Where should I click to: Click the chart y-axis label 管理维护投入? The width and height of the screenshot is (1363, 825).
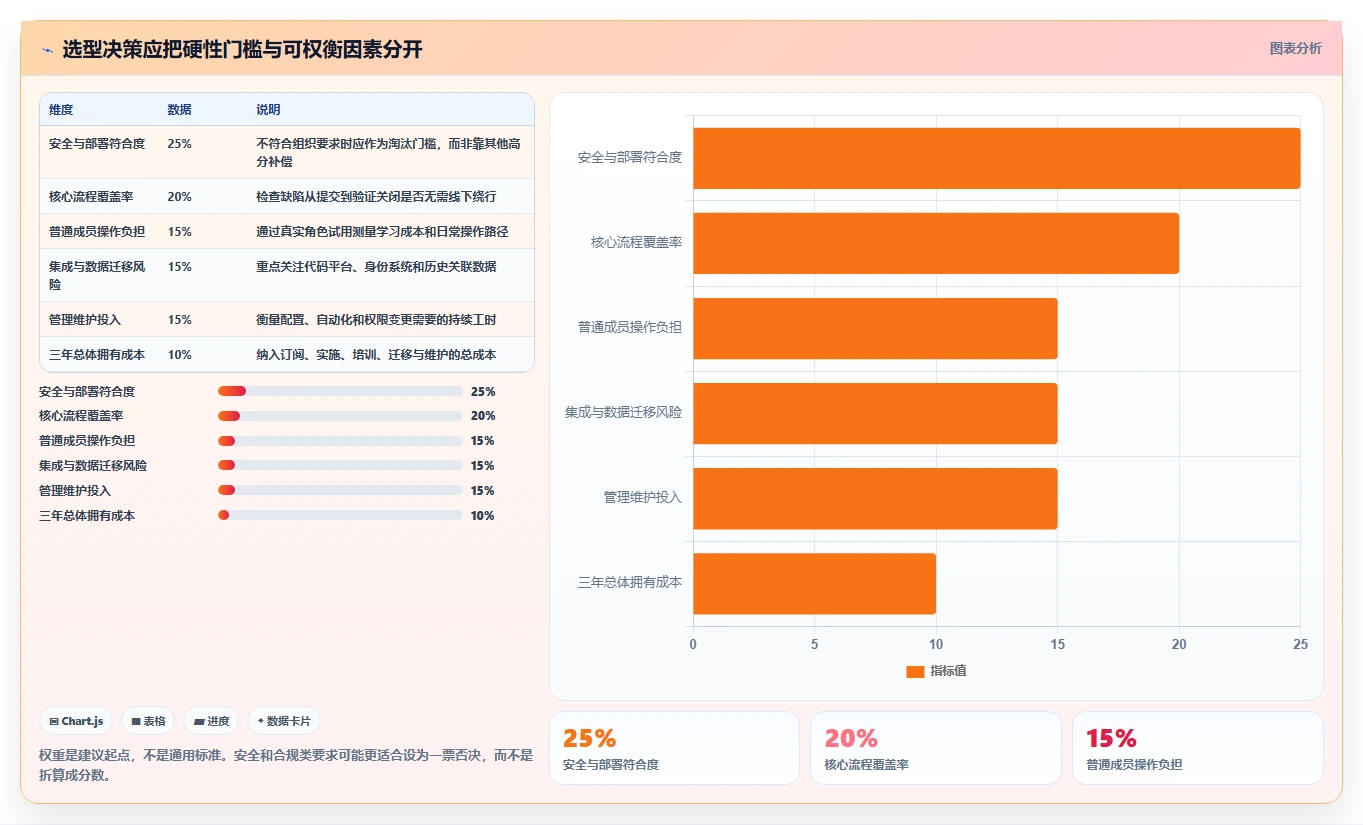pyautogui.click(x=643, y=497)
